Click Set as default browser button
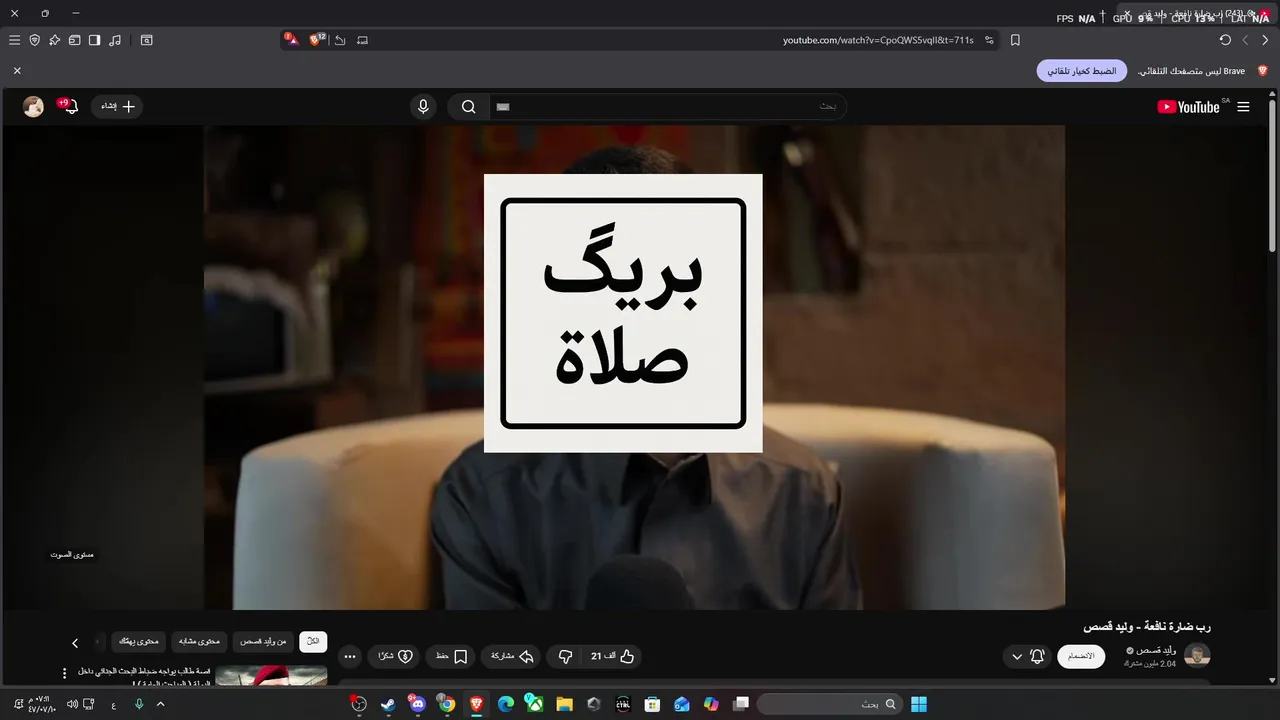The width and height of the screenshot is (1280, 720). pyautogui.click(x=1082, y=71)
